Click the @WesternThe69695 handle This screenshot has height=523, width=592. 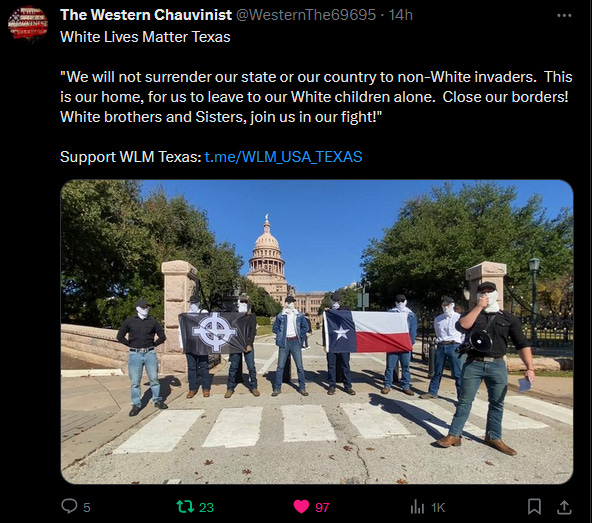click(306, 15)
